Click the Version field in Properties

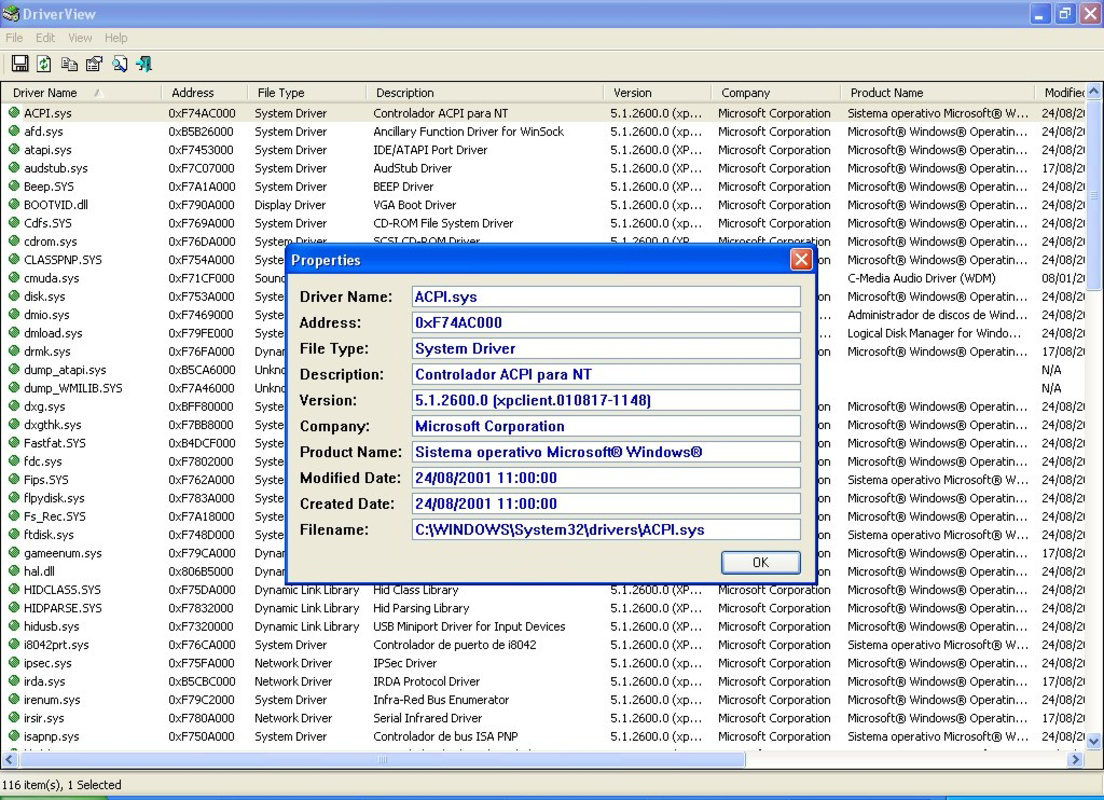tap(606, 400)
